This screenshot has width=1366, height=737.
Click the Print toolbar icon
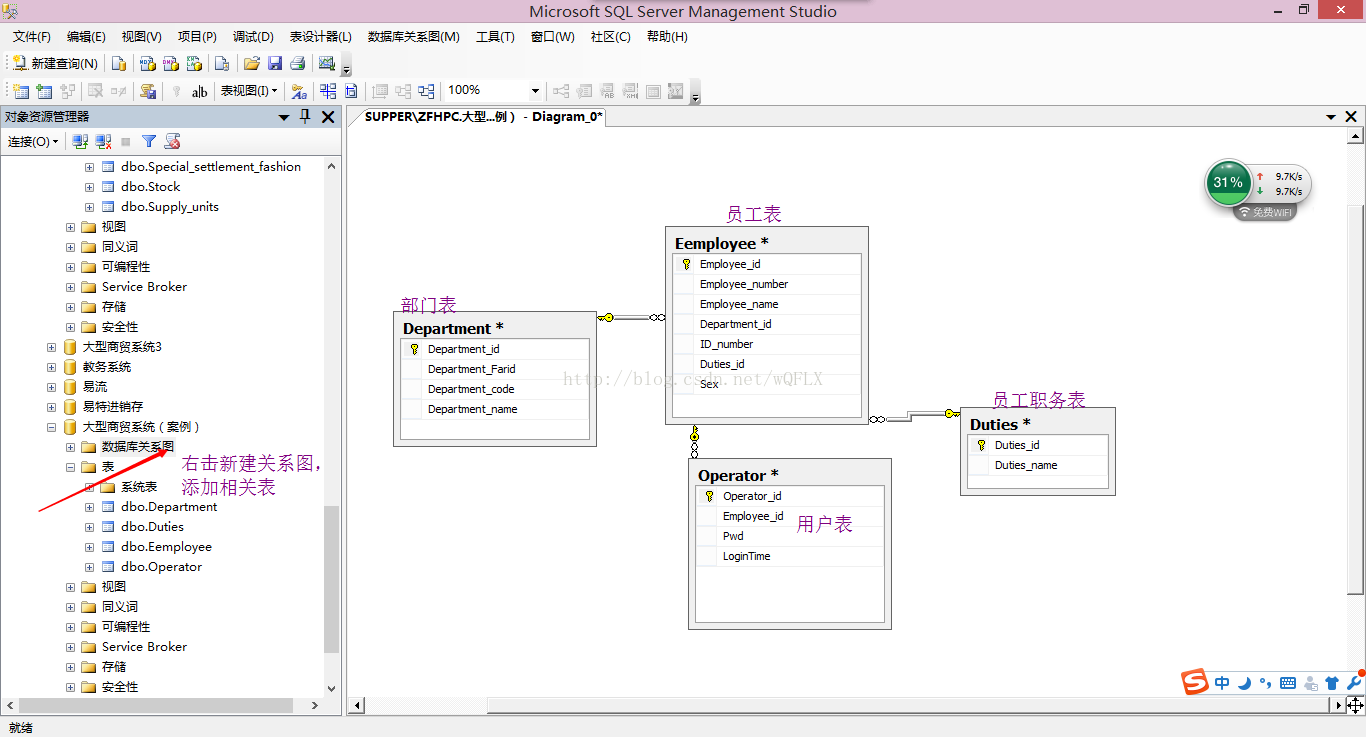click(x=297, y=63)
